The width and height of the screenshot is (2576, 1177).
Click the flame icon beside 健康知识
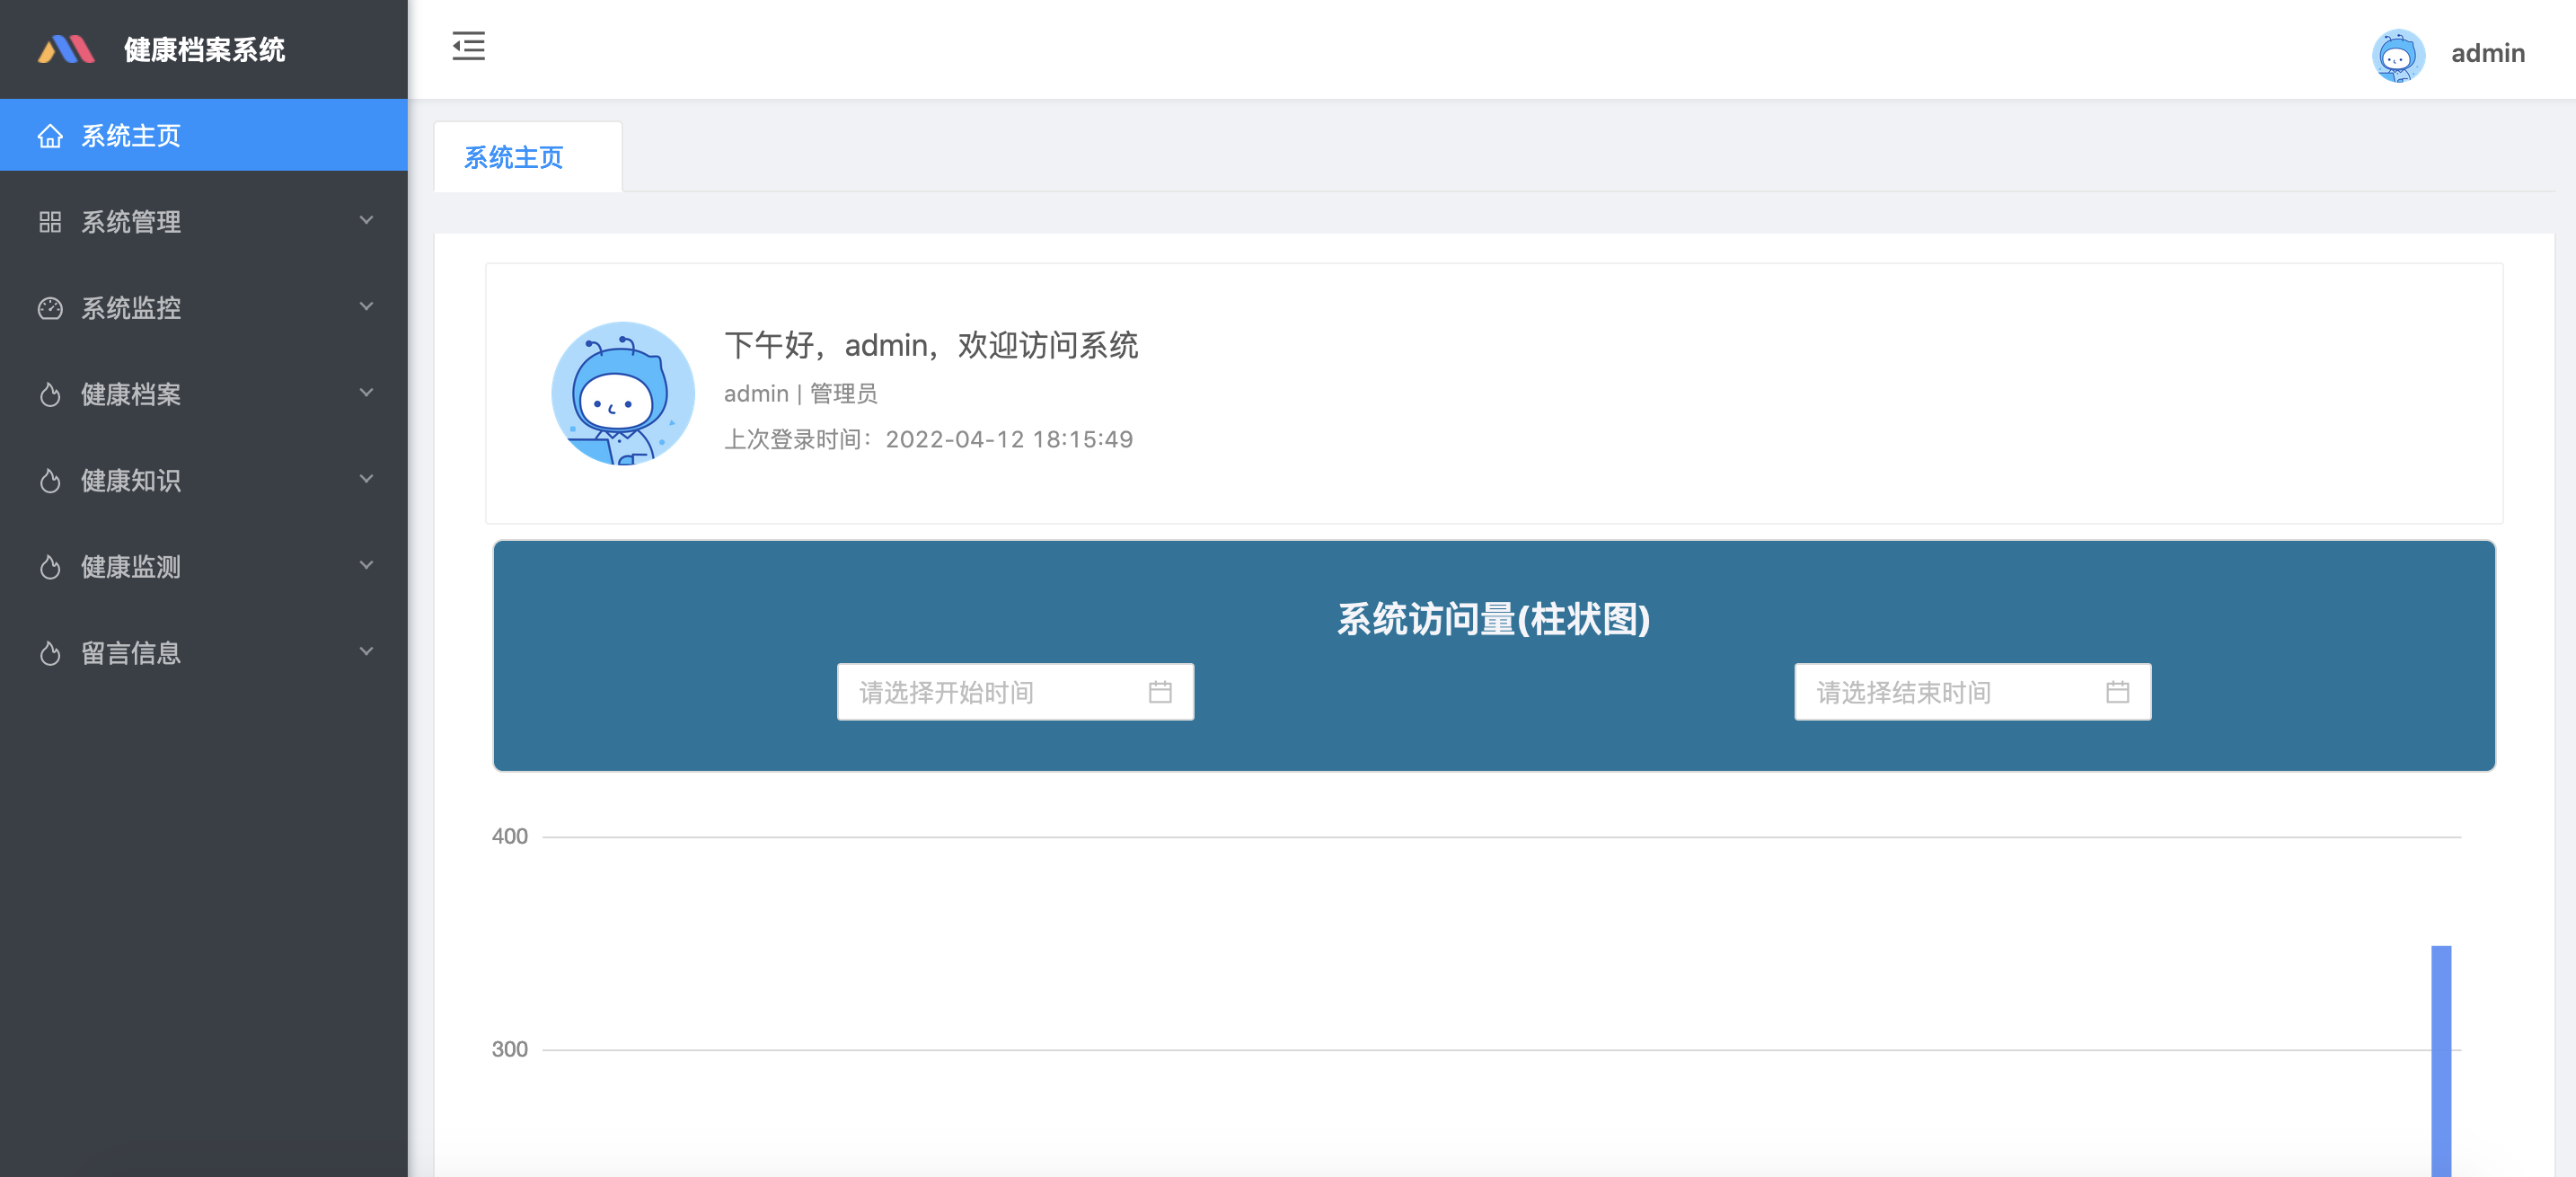(x=50, y=481)
